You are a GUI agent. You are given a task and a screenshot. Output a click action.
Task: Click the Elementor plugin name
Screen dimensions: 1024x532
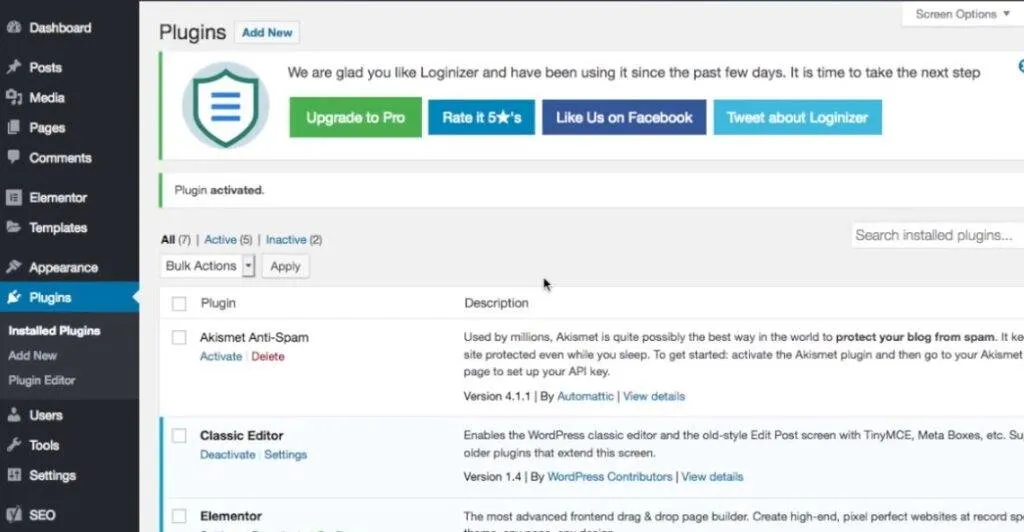[231, 516]
